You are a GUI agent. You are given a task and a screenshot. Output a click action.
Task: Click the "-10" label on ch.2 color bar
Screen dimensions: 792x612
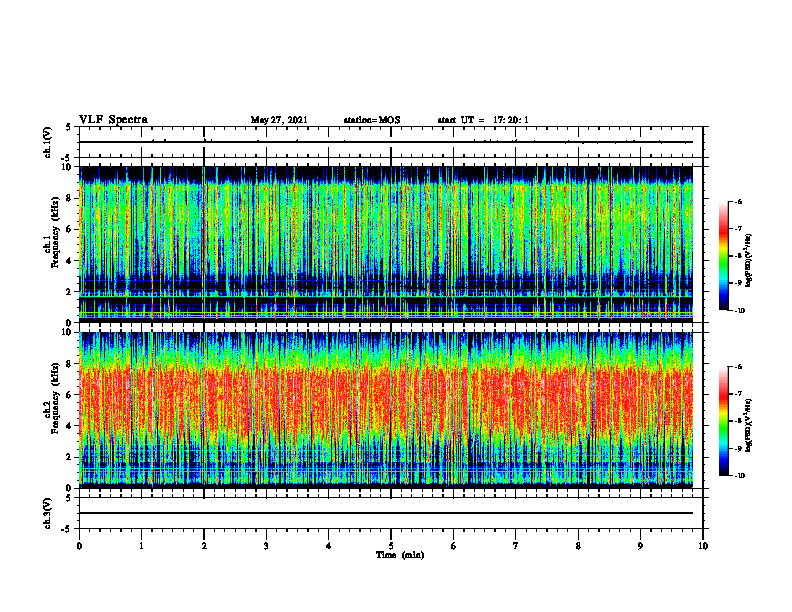pos(739,475)
